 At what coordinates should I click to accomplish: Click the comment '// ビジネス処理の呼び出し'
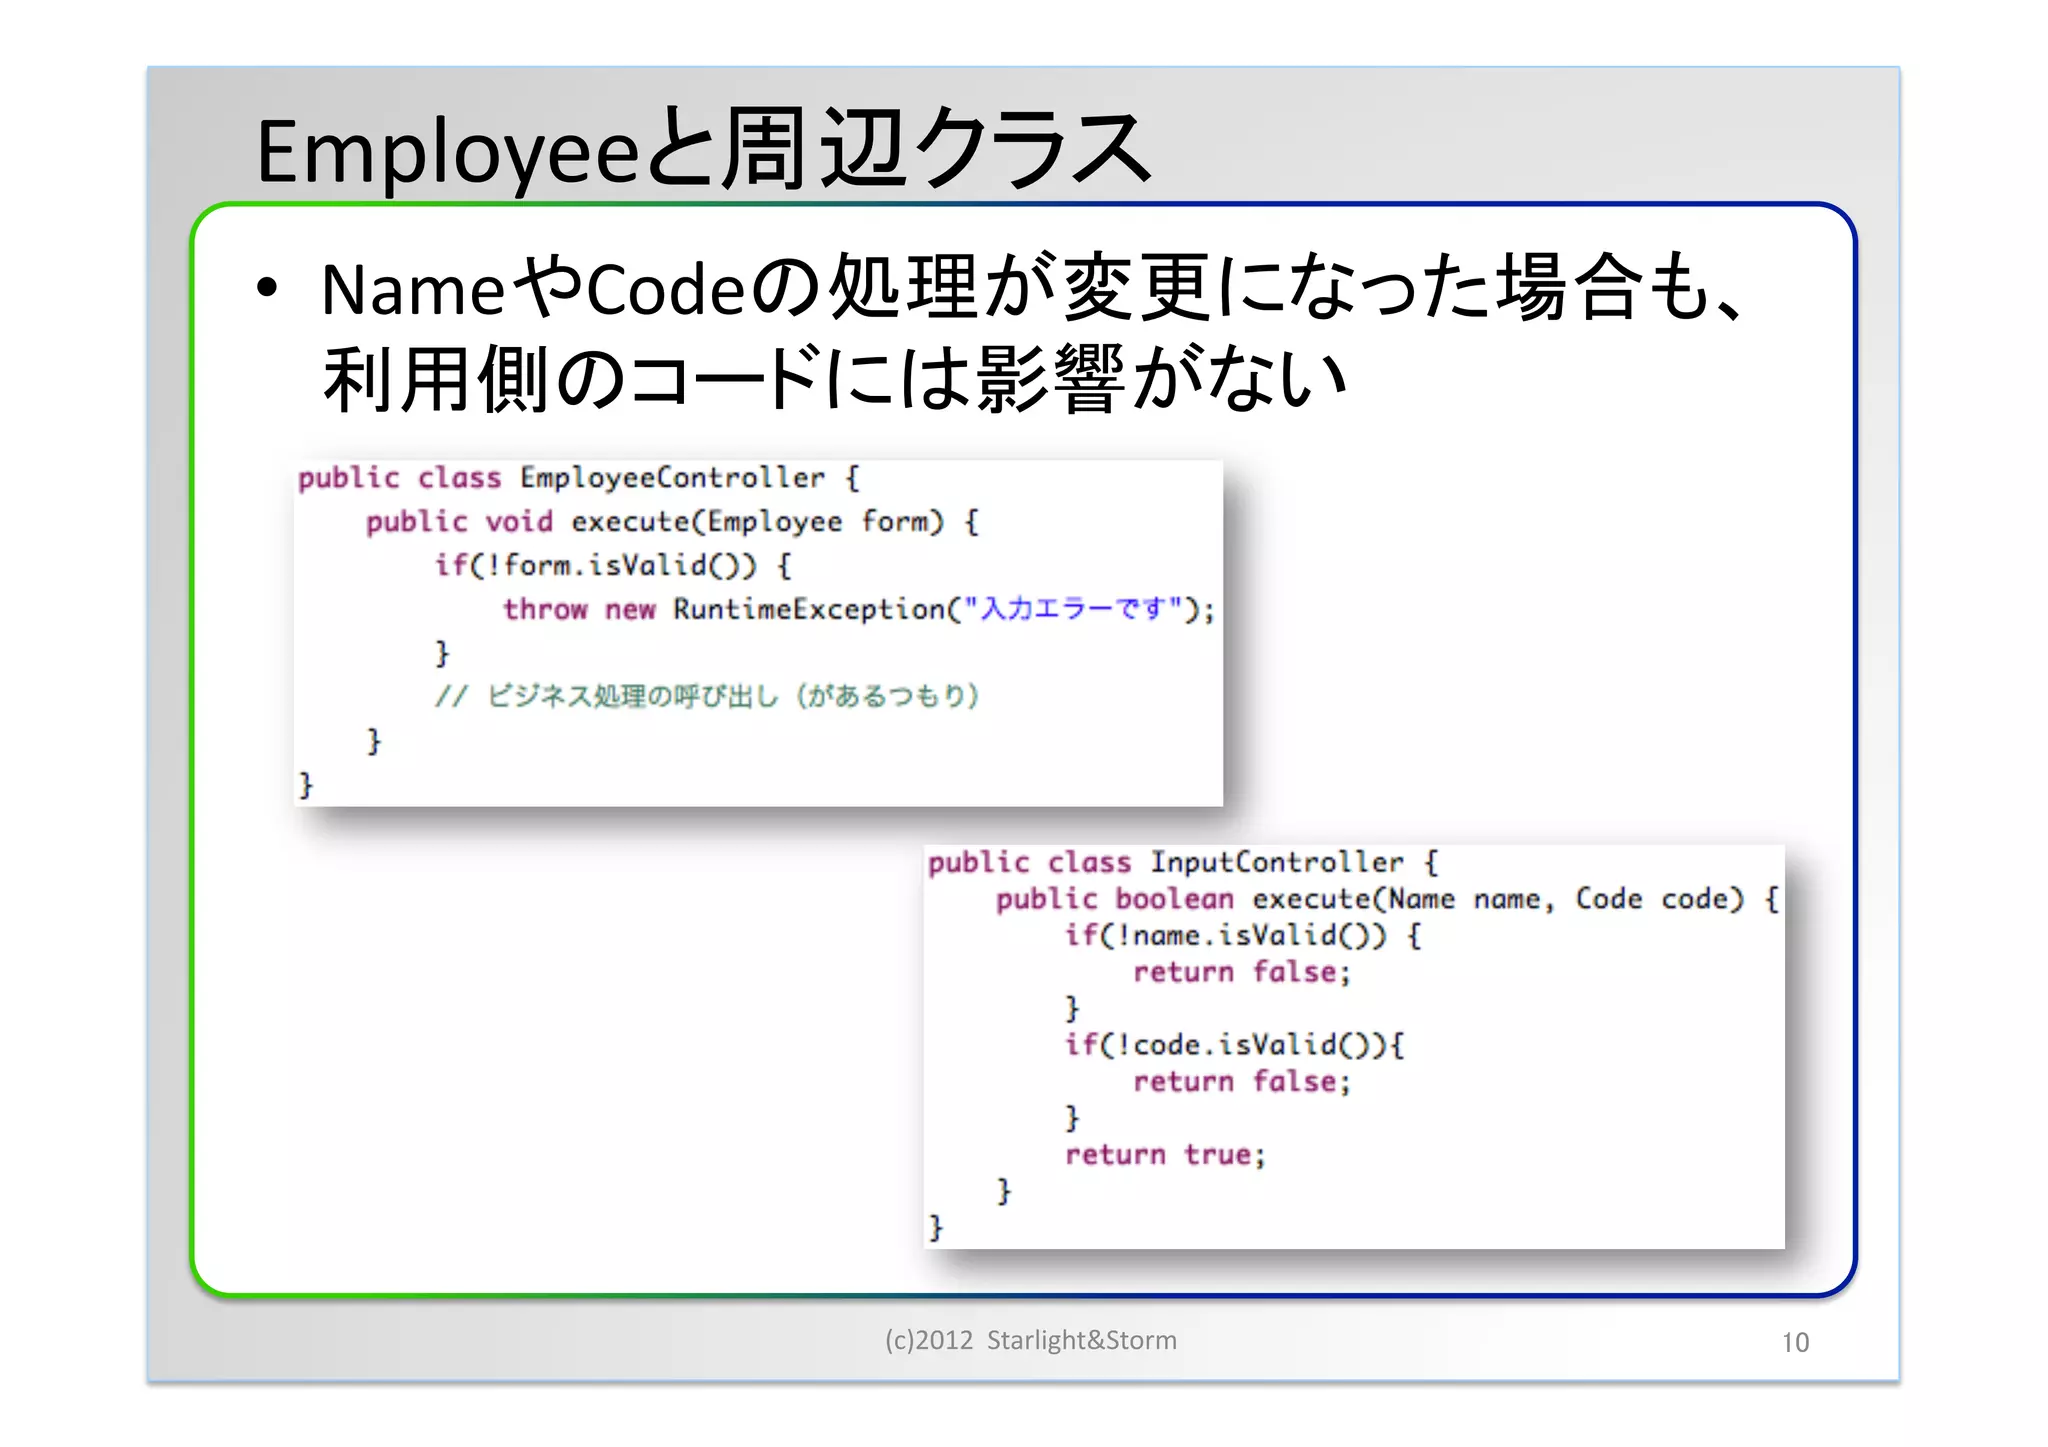(707, 696)
